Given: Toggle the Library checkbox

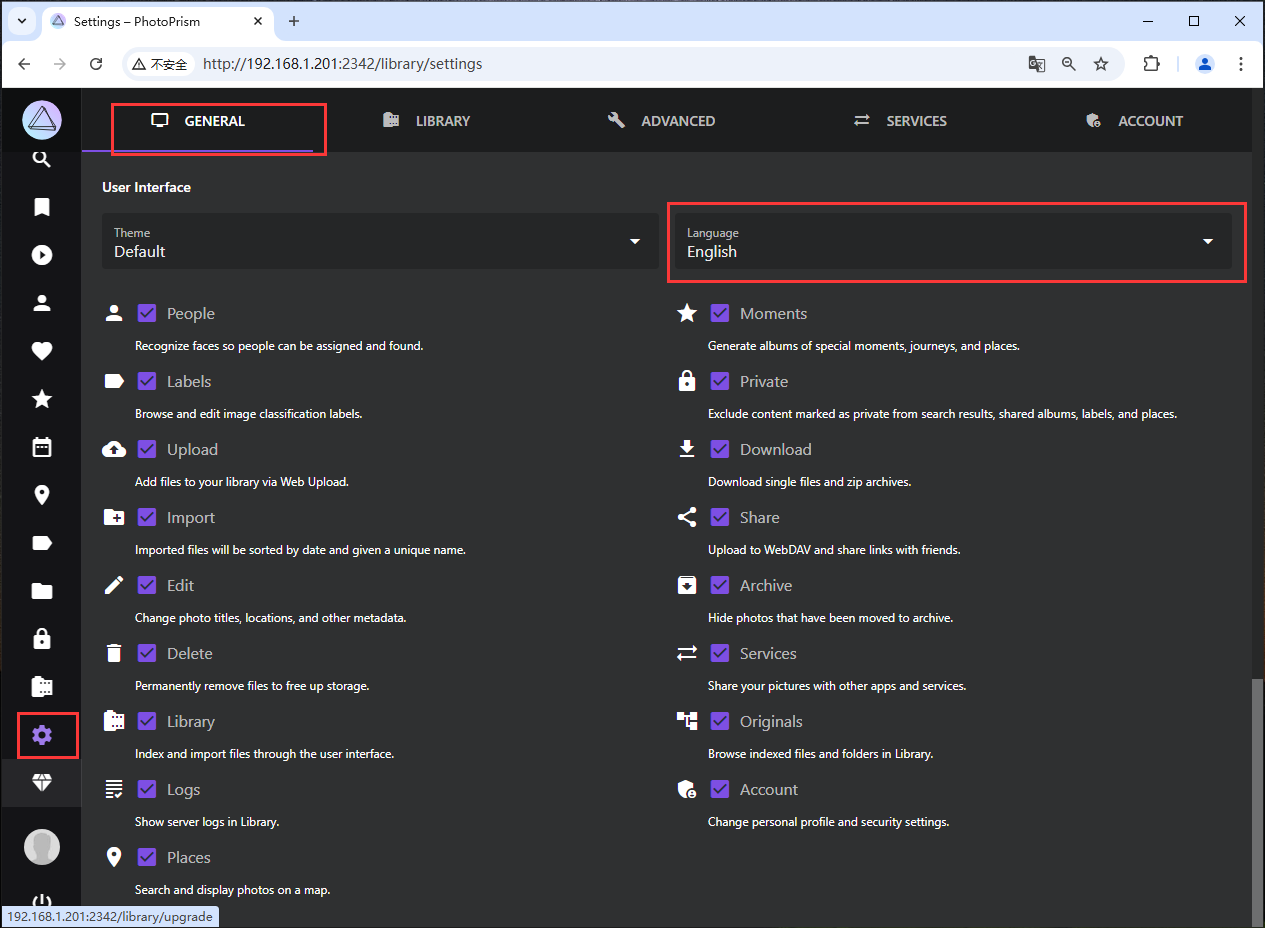Looking at the screenshot, I should [x=147, y=721].
